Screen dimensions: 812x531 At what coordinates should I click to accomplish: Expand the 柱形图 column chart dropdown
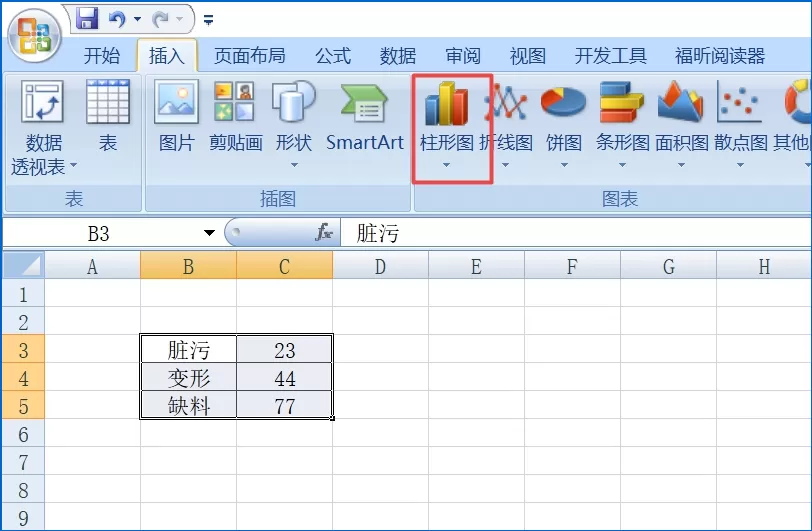446,165
